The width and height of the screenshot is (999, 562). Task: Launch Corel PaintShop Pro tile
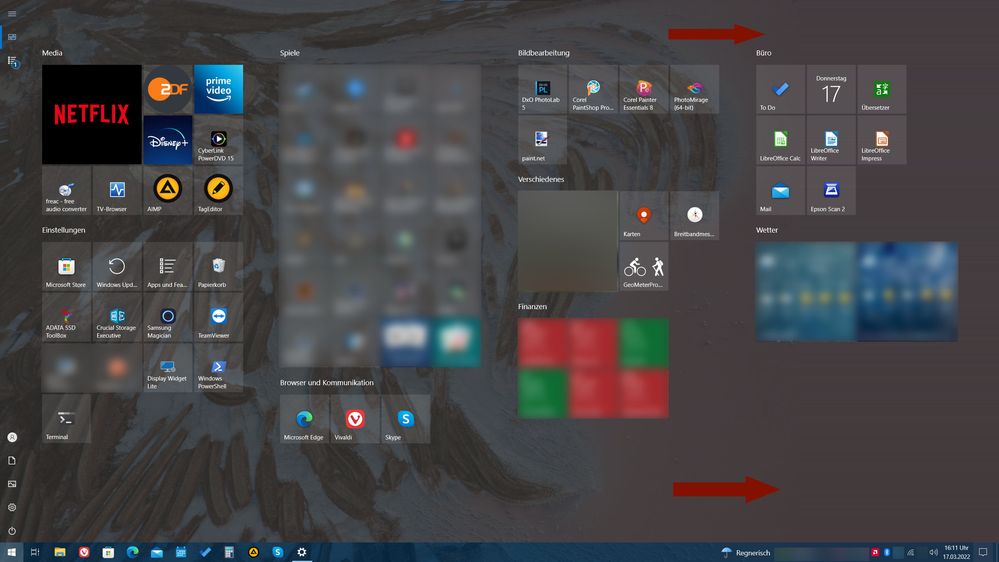click(x=593, y=89)
